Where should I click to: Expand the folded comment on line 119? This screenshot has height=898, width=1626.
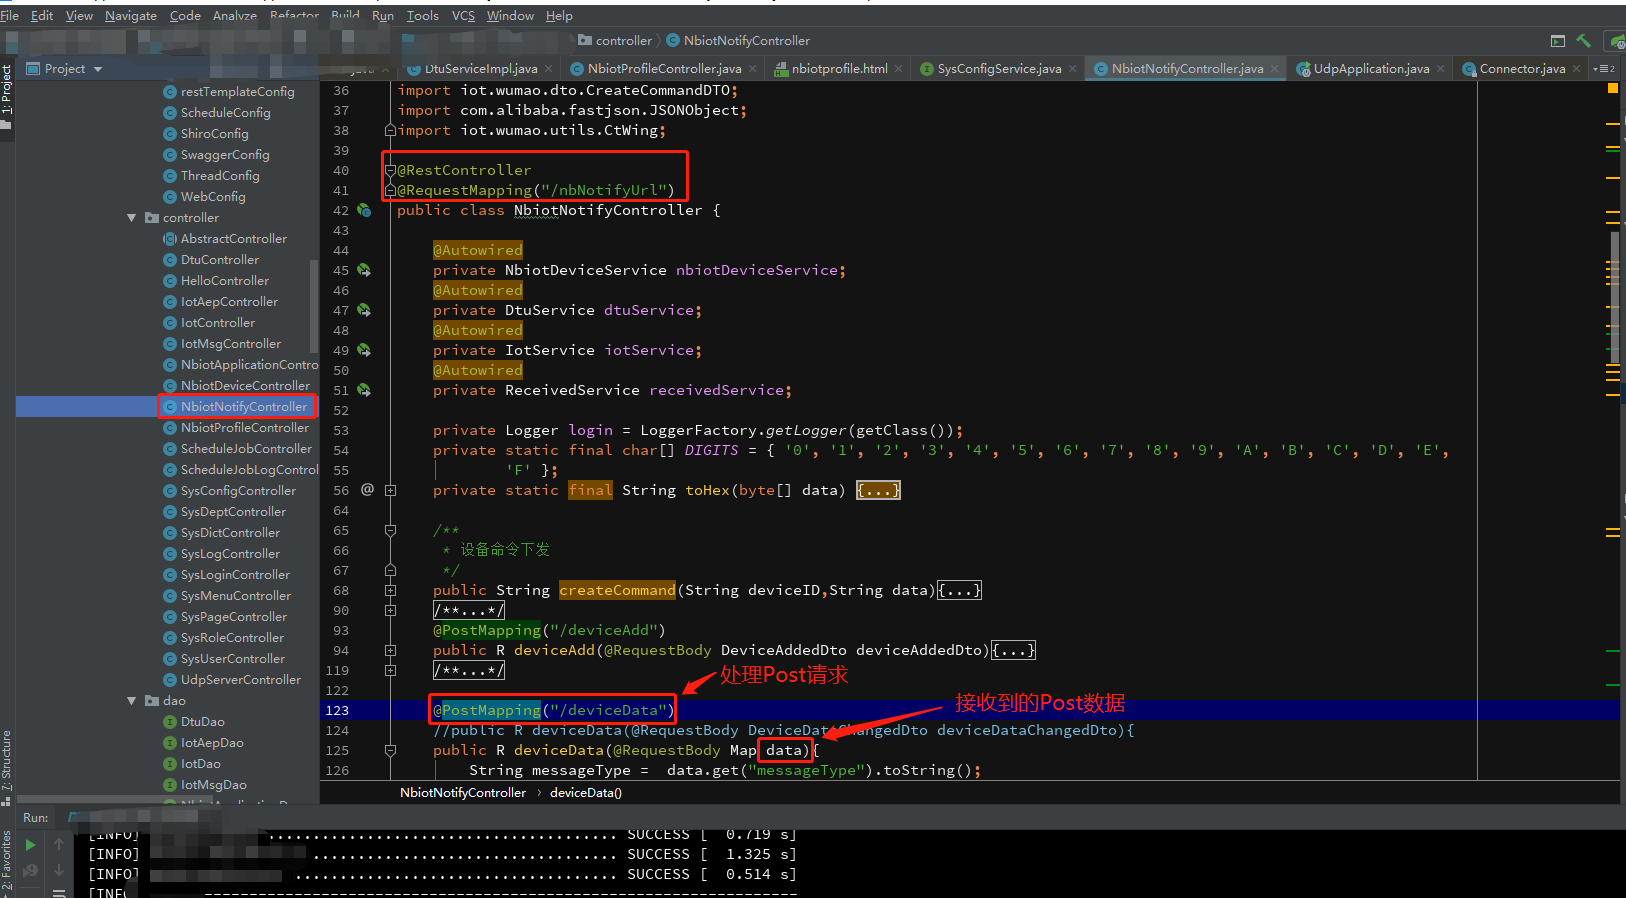[x=390, y=670]
